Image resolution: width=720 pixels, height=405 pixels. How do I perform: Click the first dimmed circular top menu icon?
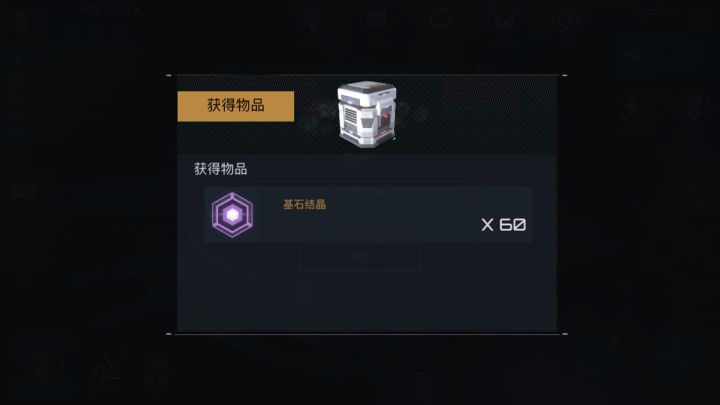click(312, 19)
